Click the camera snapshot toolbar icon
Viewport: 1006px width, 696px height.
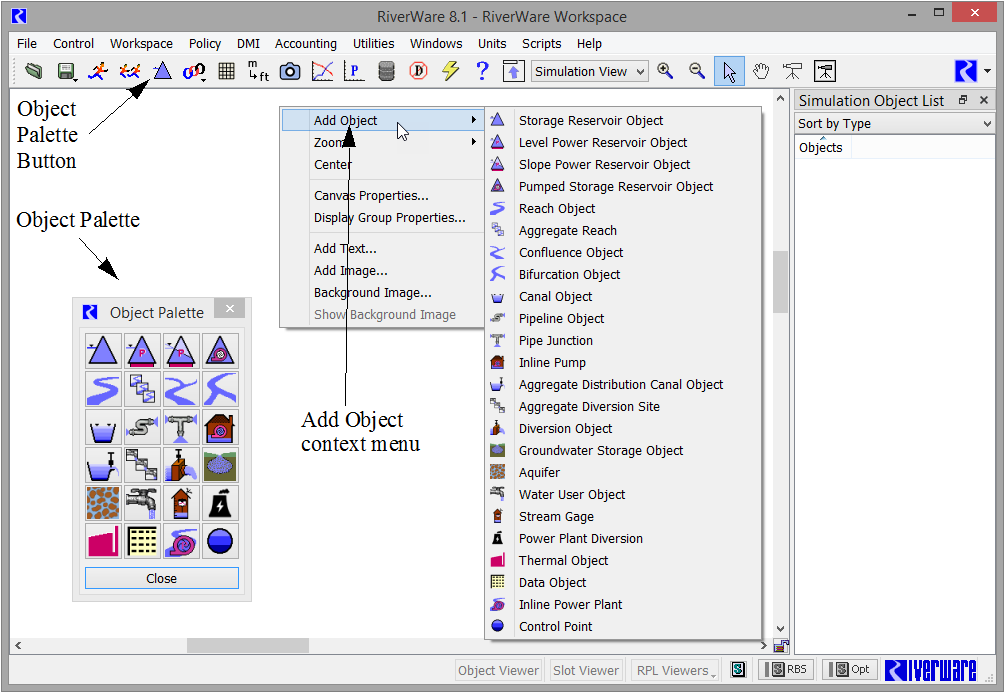(289, 71)
